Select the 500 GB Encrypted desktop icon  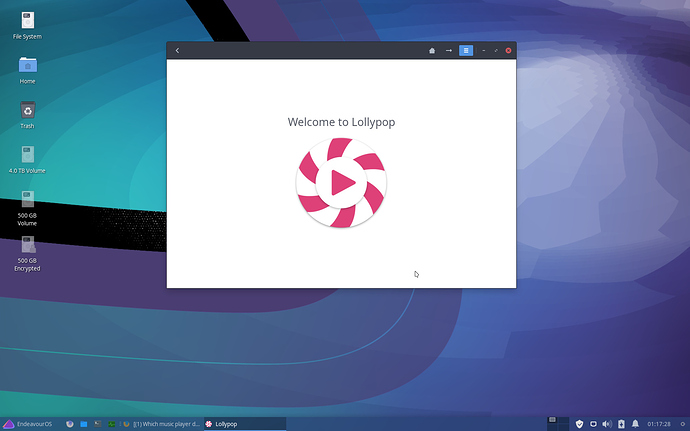coord(27,254)
